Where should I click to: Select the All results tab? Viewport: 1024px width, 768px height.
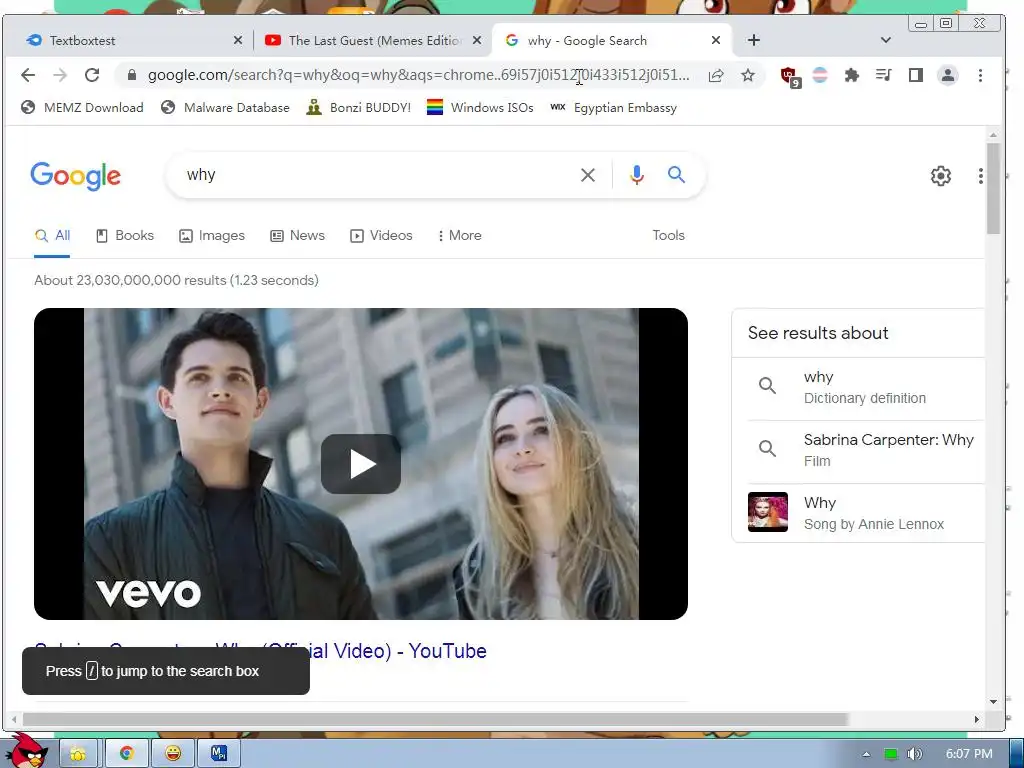tap(52, 235)
